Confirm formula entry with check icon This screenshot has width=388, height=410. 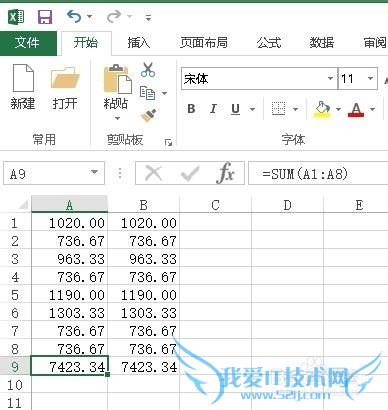[190, 173]
